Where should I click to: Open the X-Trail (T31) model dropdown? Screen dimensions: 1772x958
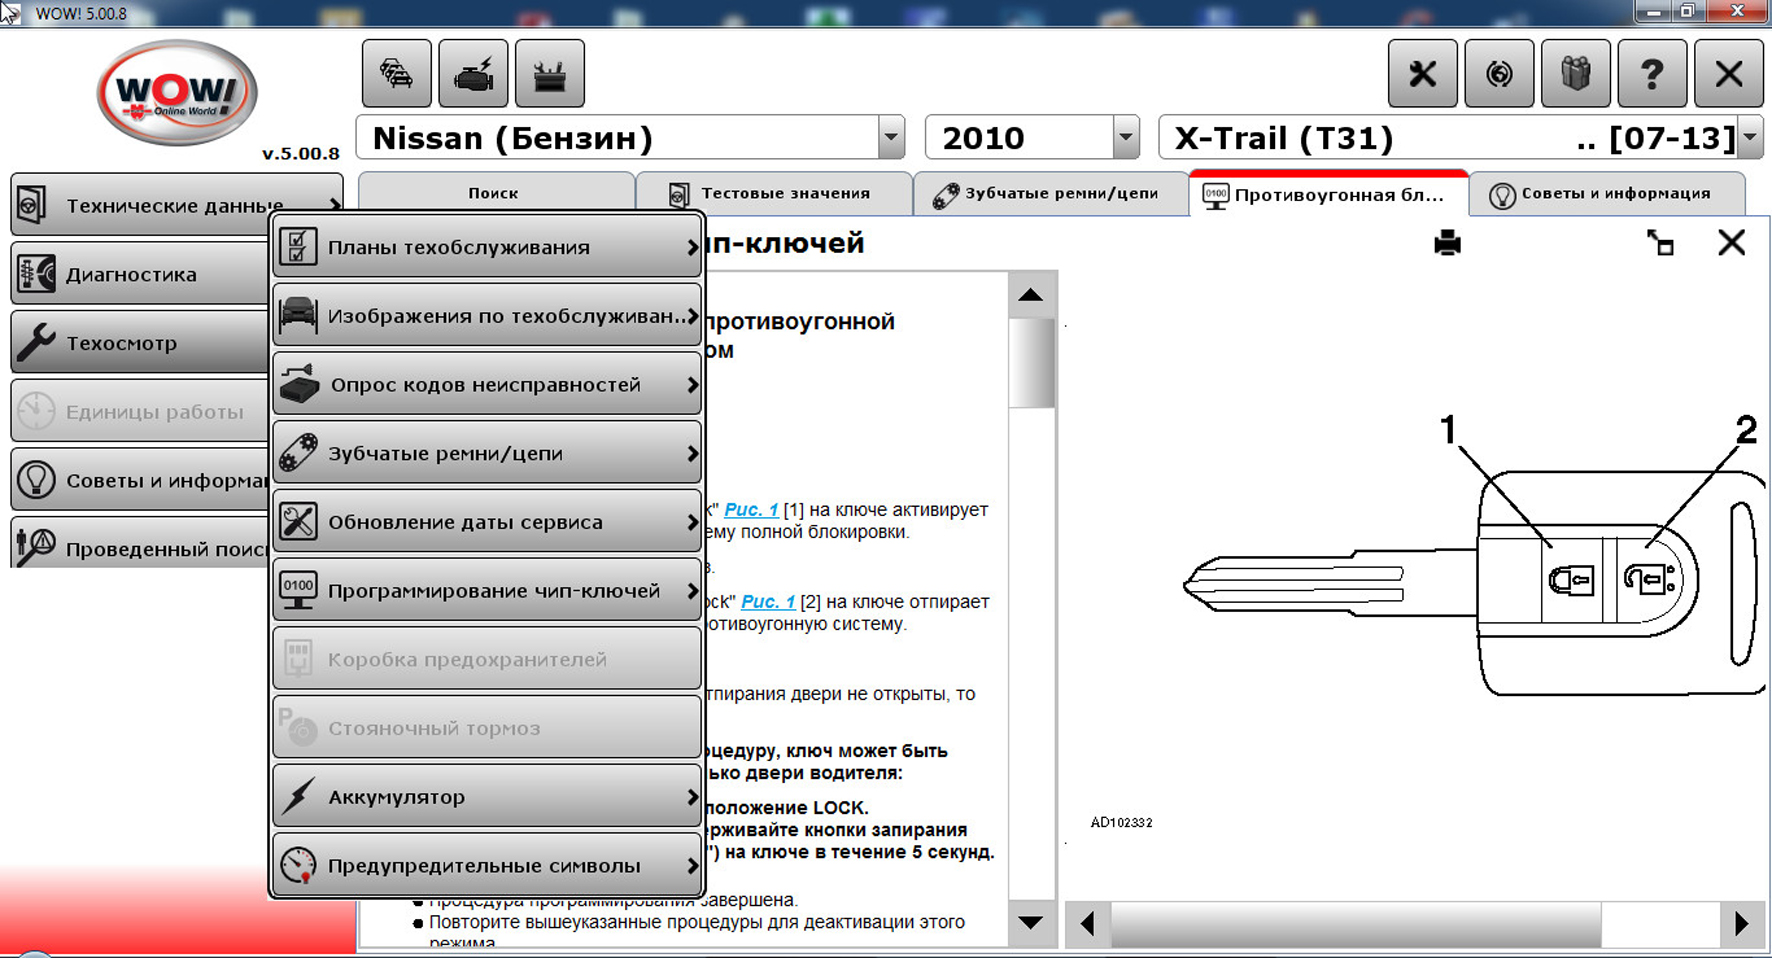[x=1749, y=138]
